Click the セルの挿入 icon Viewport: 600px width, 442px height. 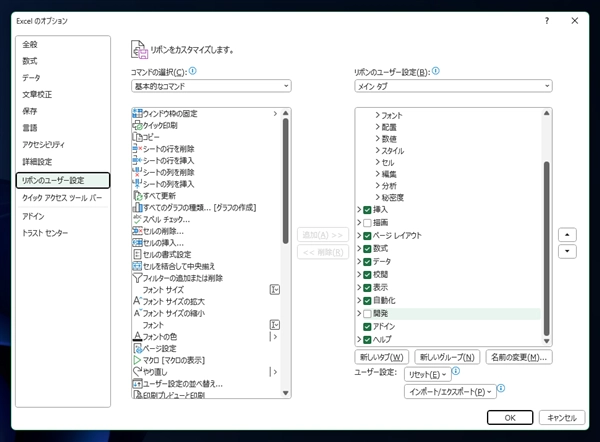[x=137, y=243]
